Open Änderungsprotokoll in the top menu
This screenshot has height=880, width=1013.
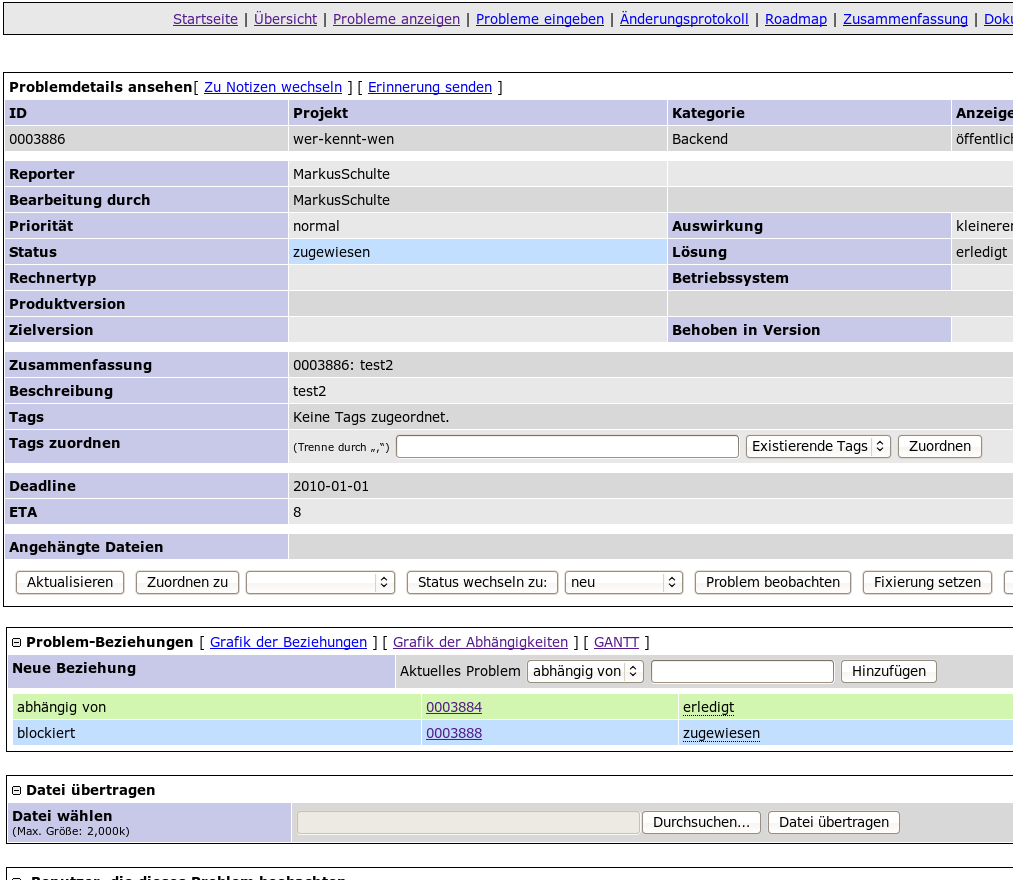tap(684, 19)
